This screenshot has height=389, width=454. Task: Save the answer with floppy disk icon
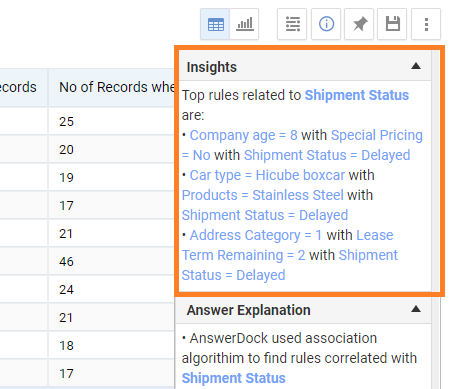click(x=392, y=24)
